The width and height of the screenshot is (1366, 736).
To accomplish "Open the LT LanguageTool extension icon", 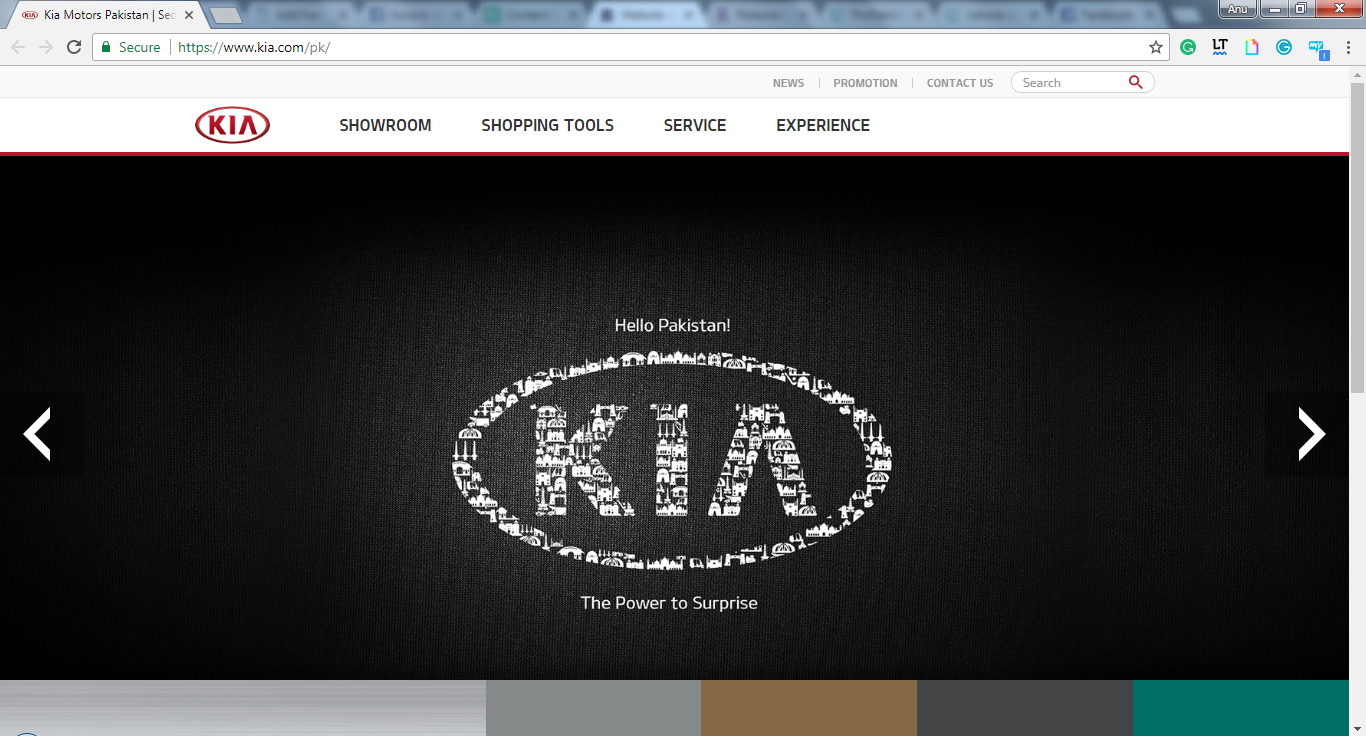I will (1220, 47).
